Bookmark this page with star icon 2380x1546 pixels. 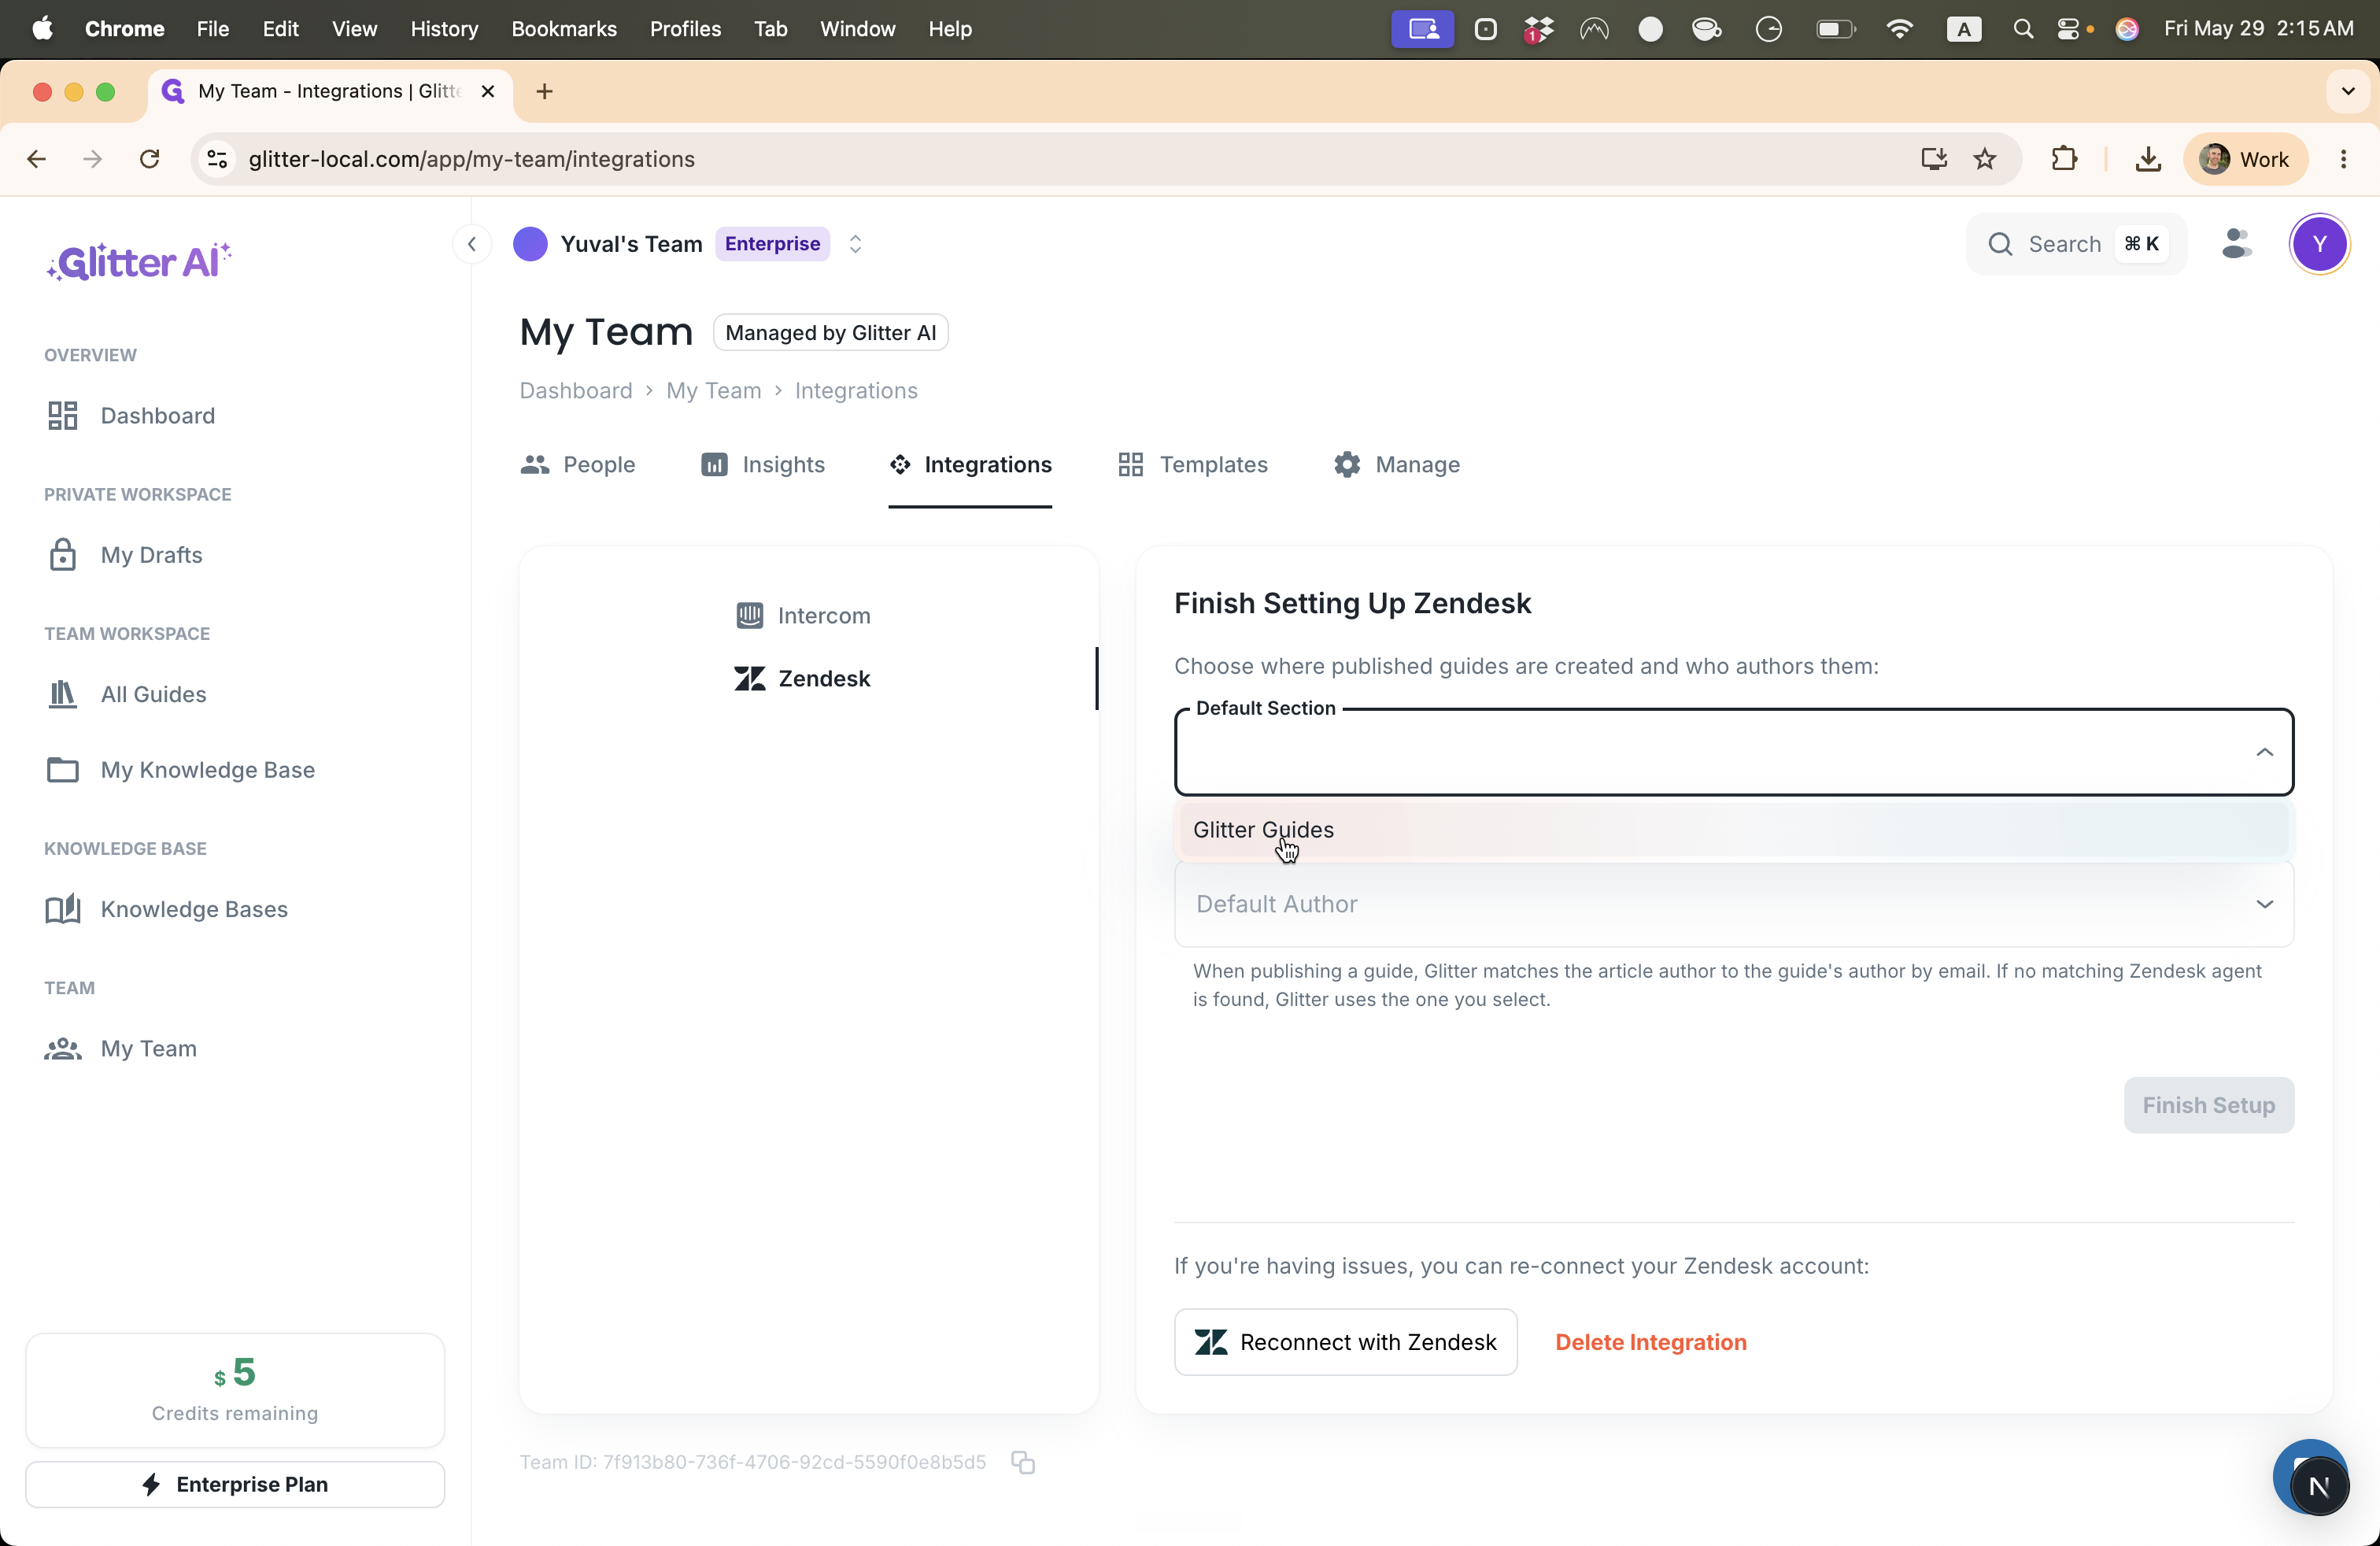point(1985,159)
